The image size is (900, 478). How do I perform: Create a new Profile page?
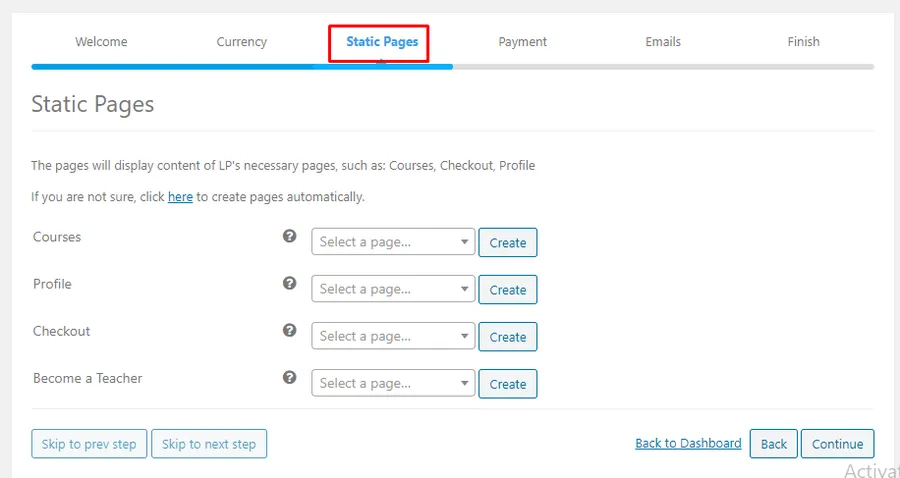pos(507,289)
